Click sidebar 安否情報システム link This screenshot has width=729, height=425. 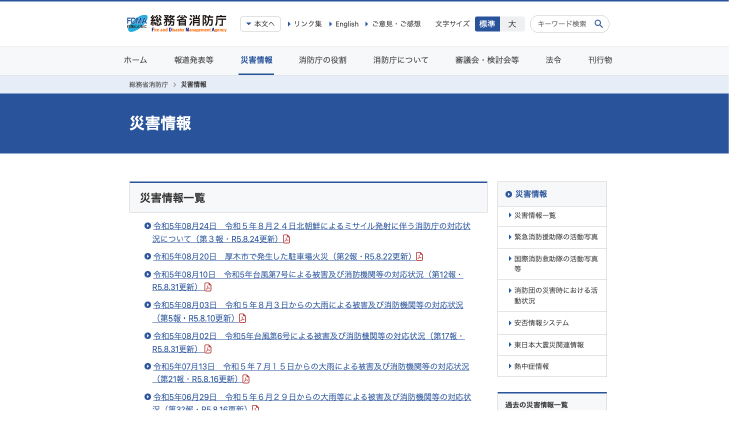point(542,323)
